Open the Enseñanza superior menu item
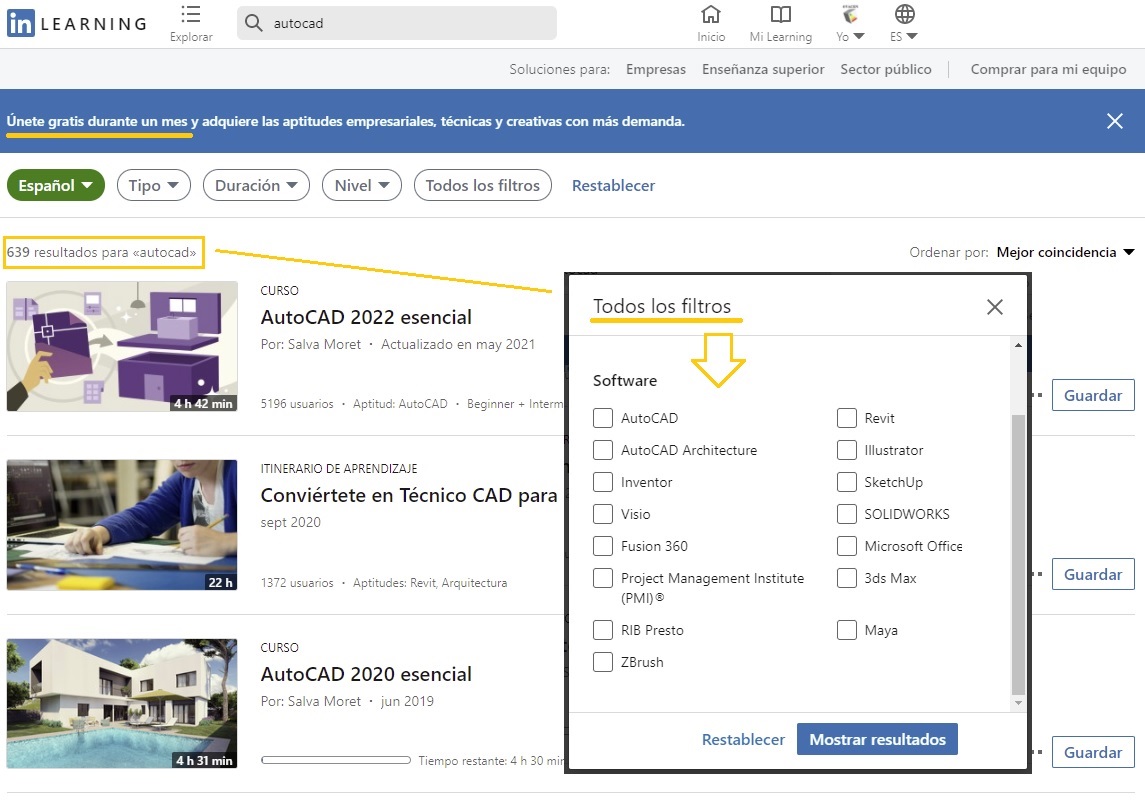This screenshot has width=1145, height=806. [x=763, y=69]
